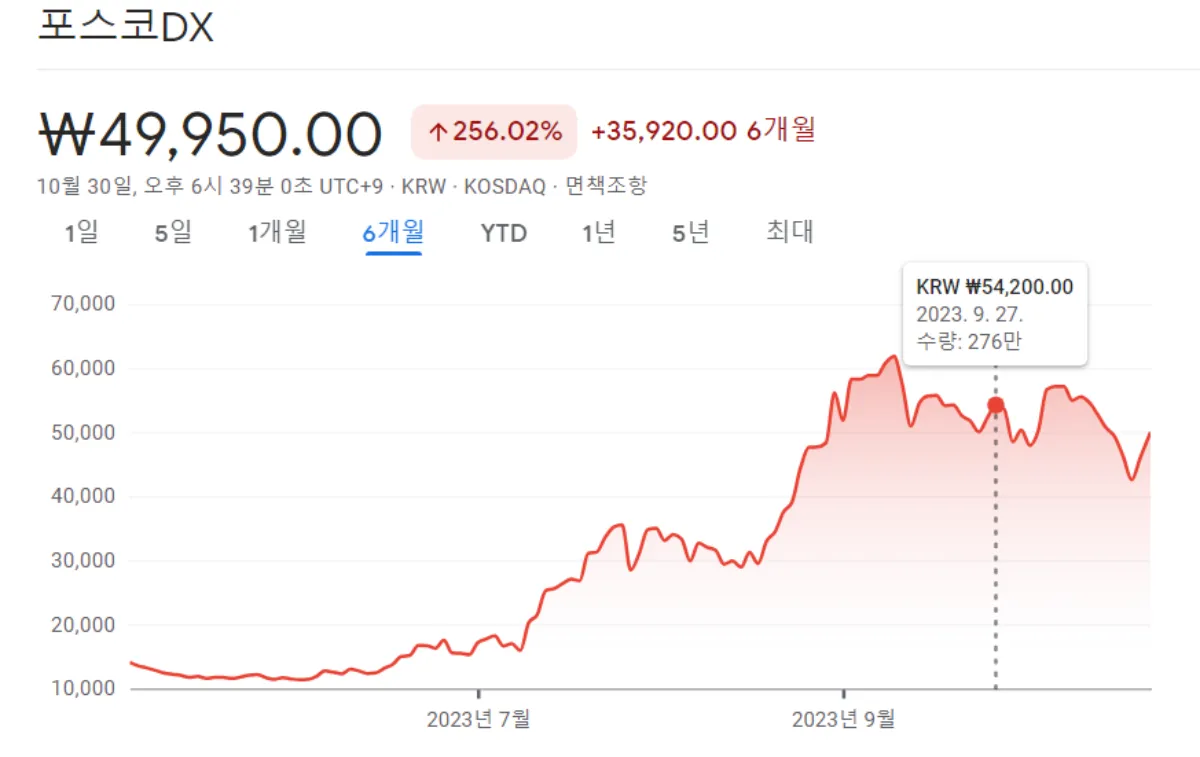Click the +35,920.00 6개월 change text
The height and width of the screenshot is (757, 1200).
(703, 131)
